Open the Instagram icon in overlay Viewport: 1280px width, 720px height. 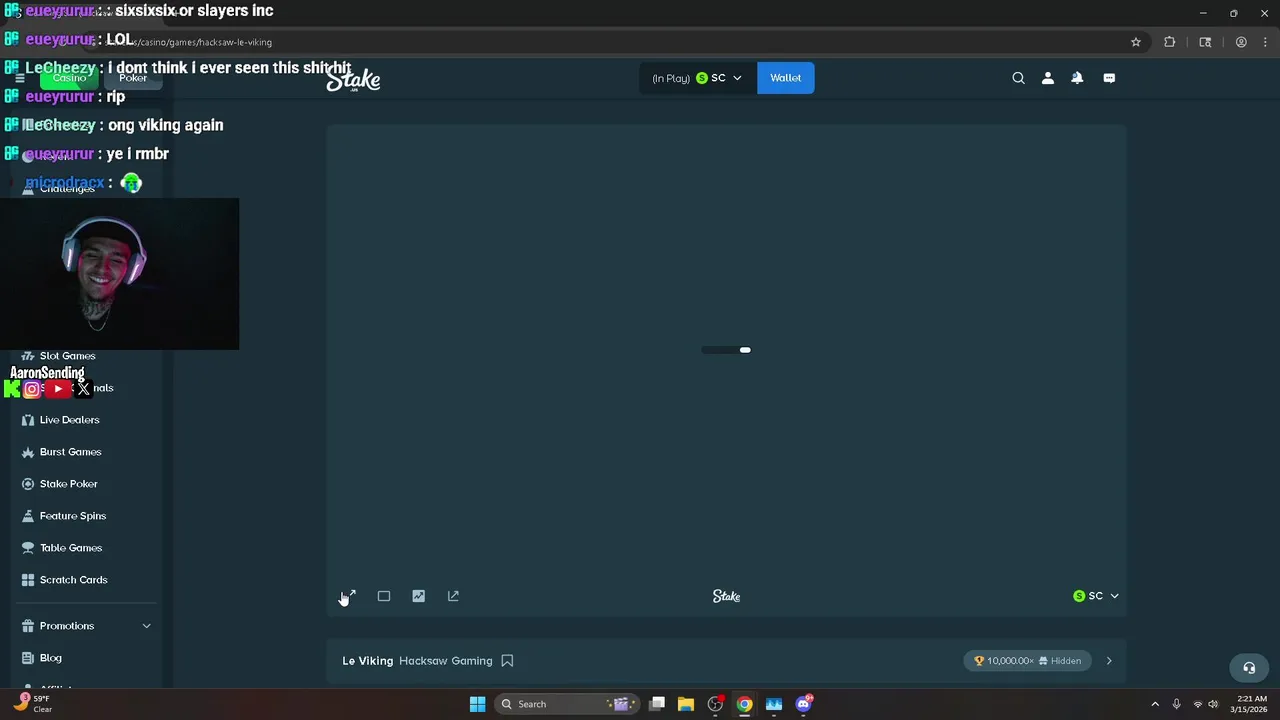32,389
